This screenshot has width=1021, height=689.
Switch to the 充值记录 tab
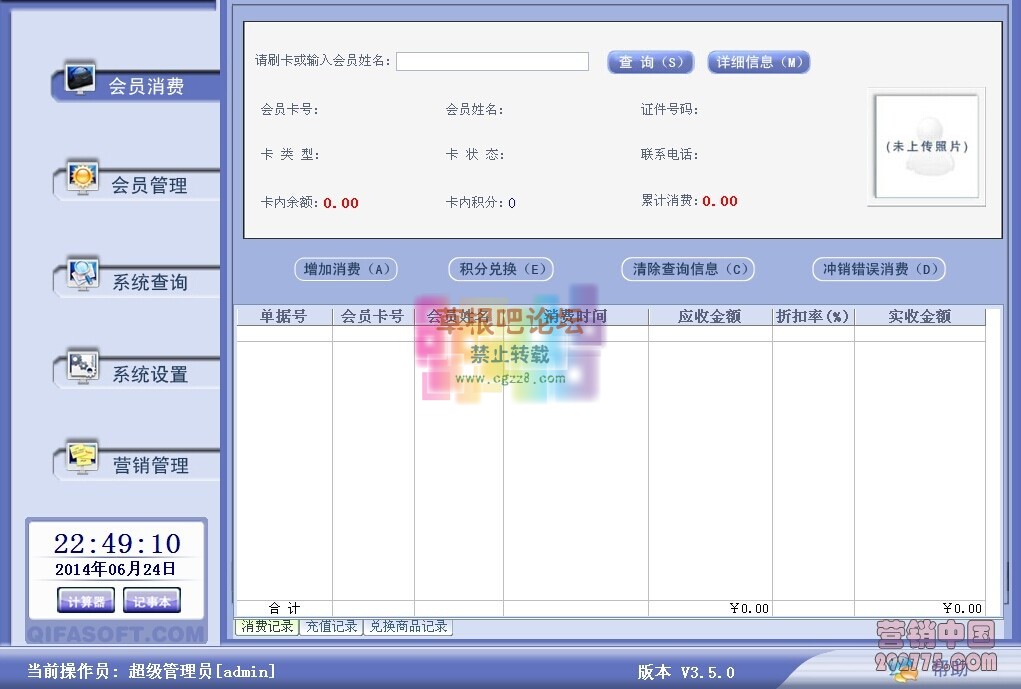click(332, 627)
